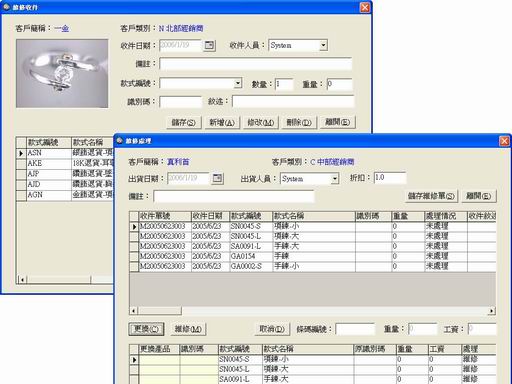Click the 新增(A) button
The height and width of the screenshot is (384, 512).
(222, 122)
